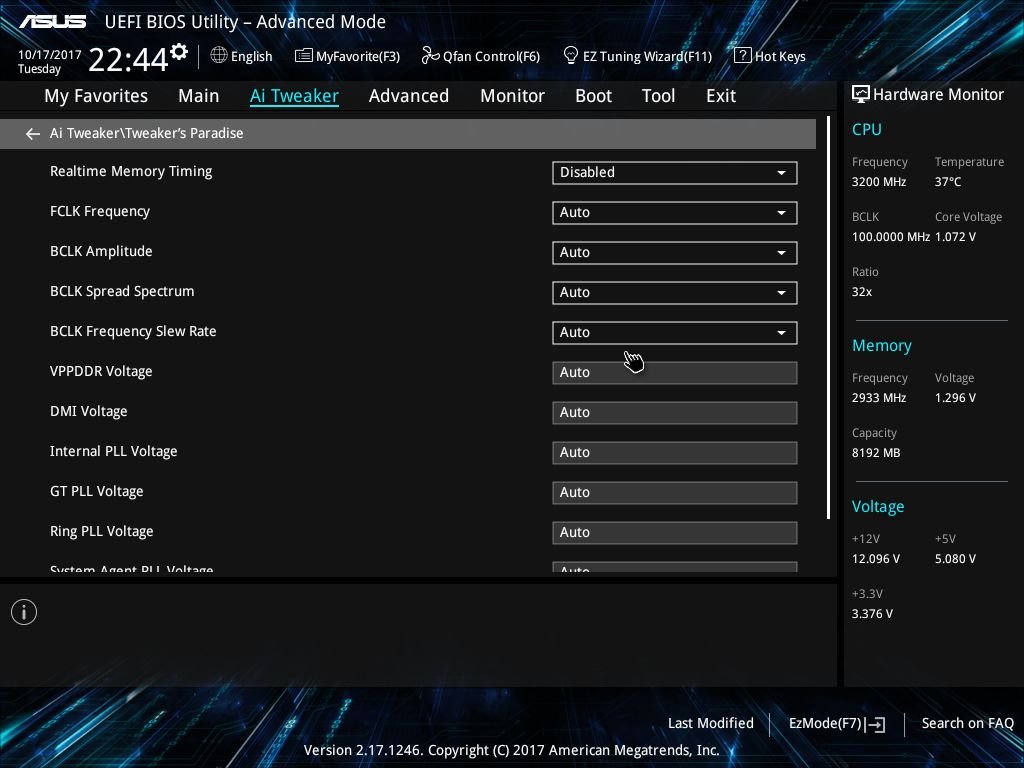Switch to My Favorites tab
The image size is (1024, 768).
[x=96, y=96]
